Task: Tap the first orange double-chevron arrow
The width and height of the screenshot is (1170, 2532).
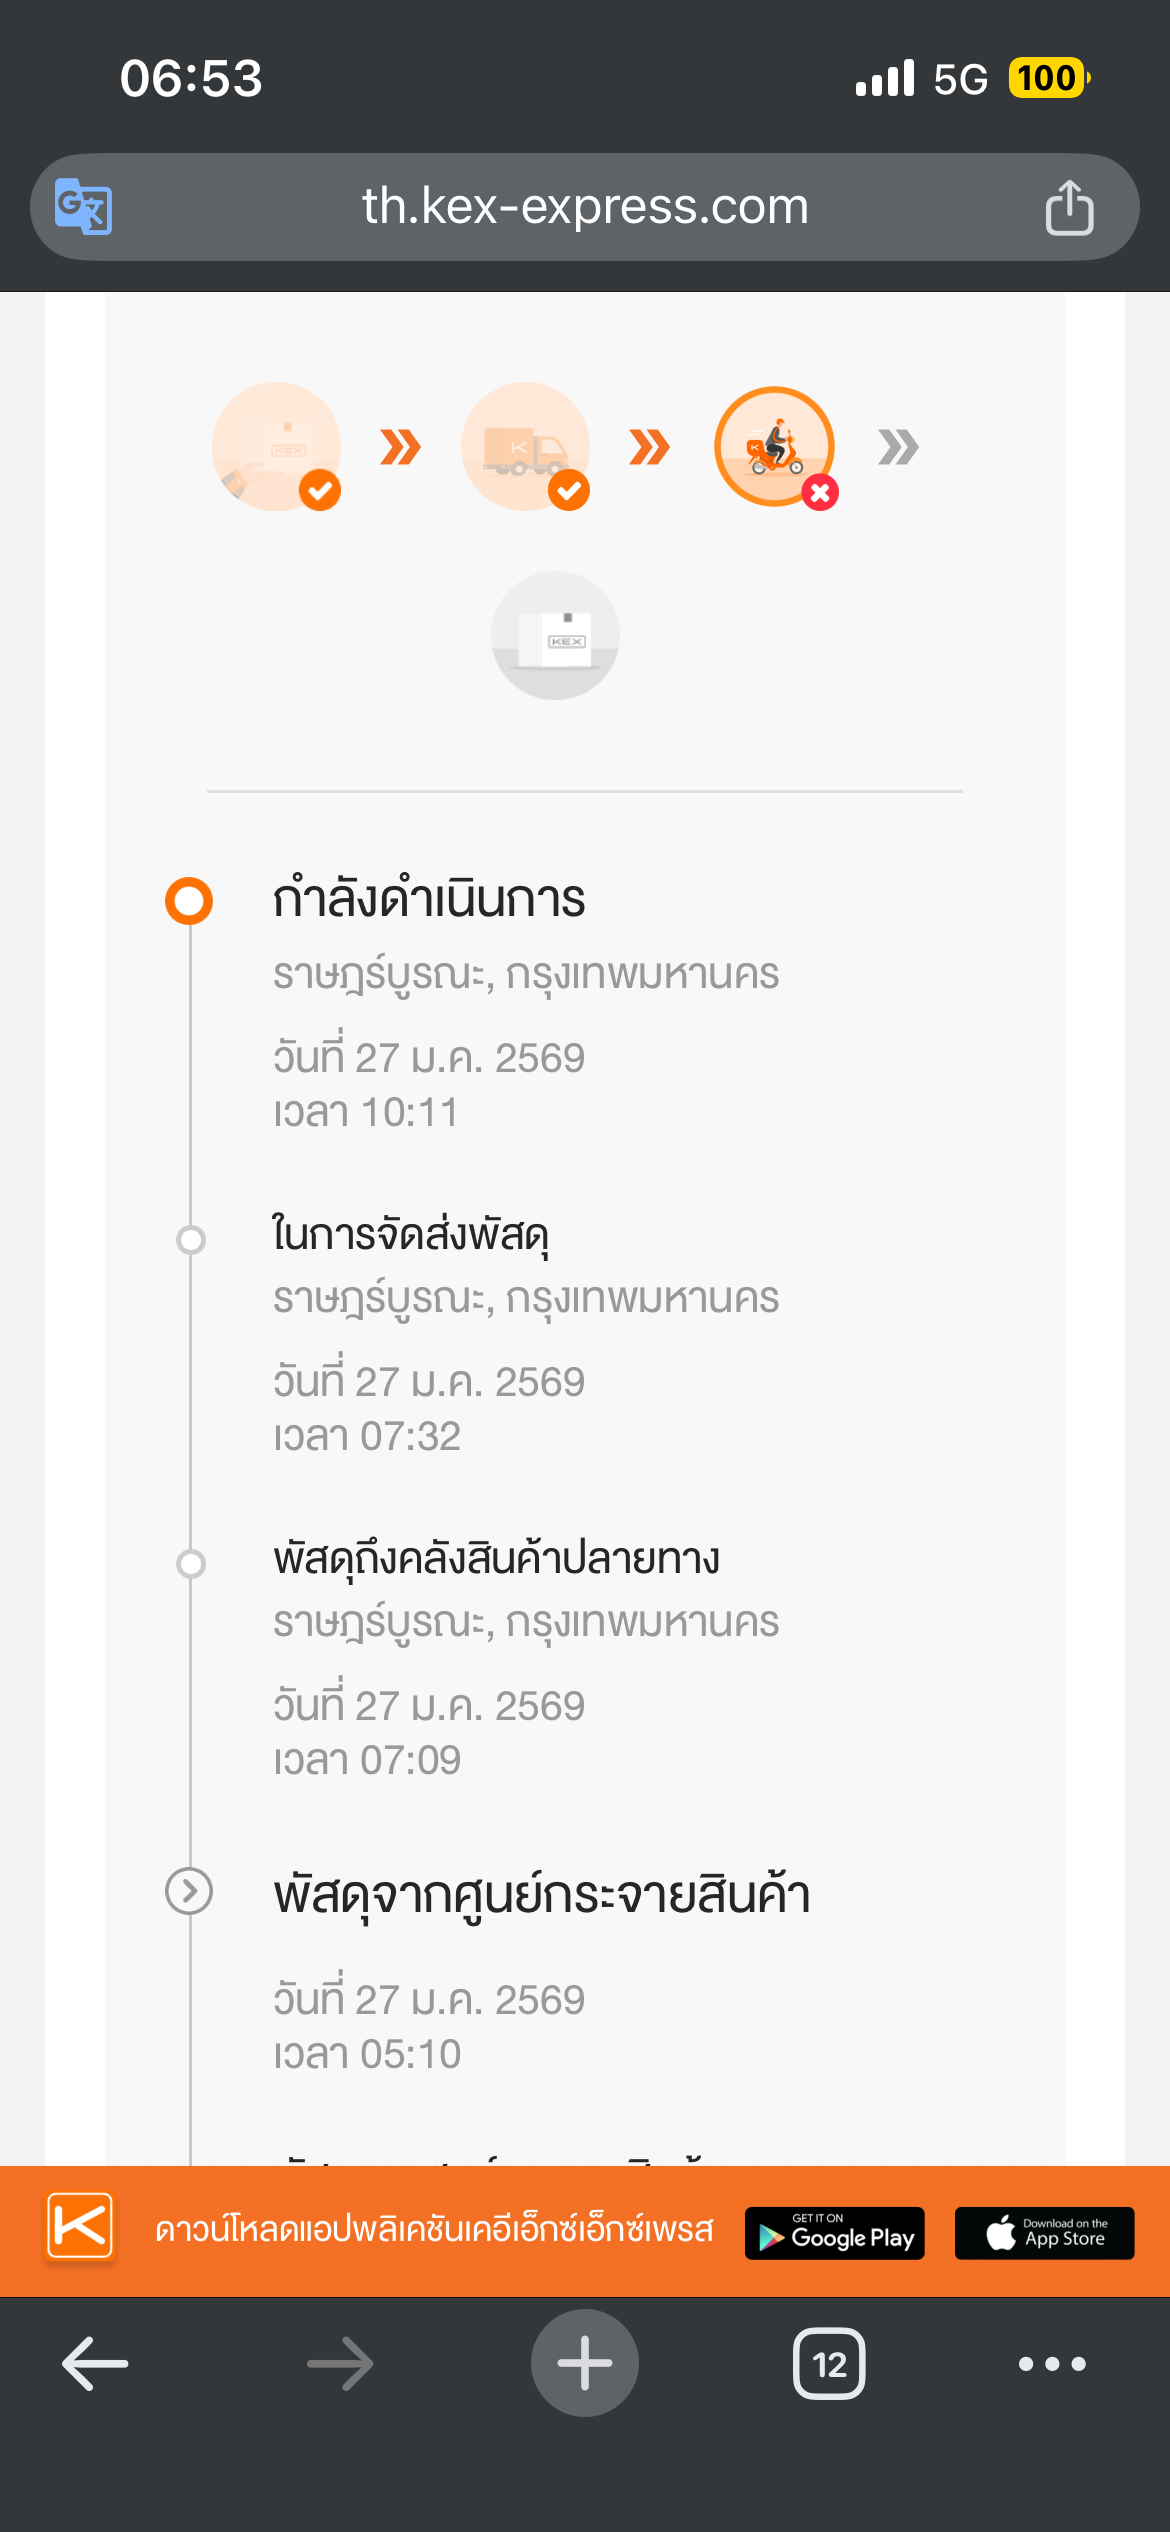Action: tap(400, 447)
